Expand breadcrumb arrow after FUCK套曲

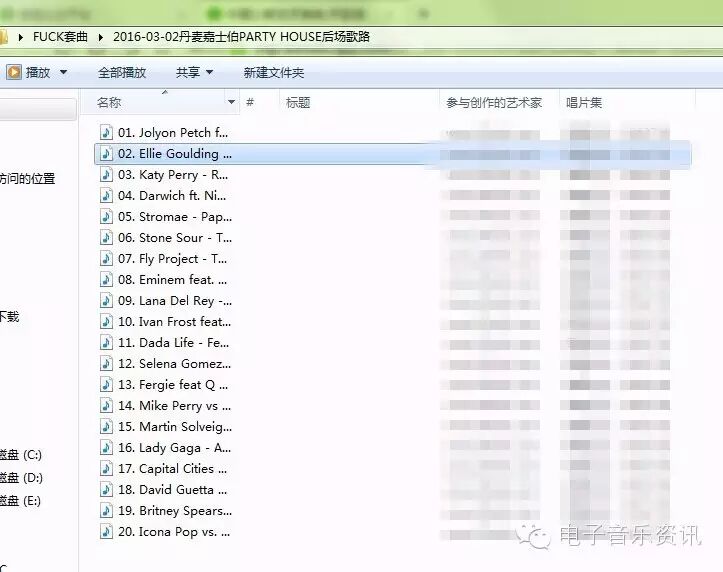tap(101, 37)
